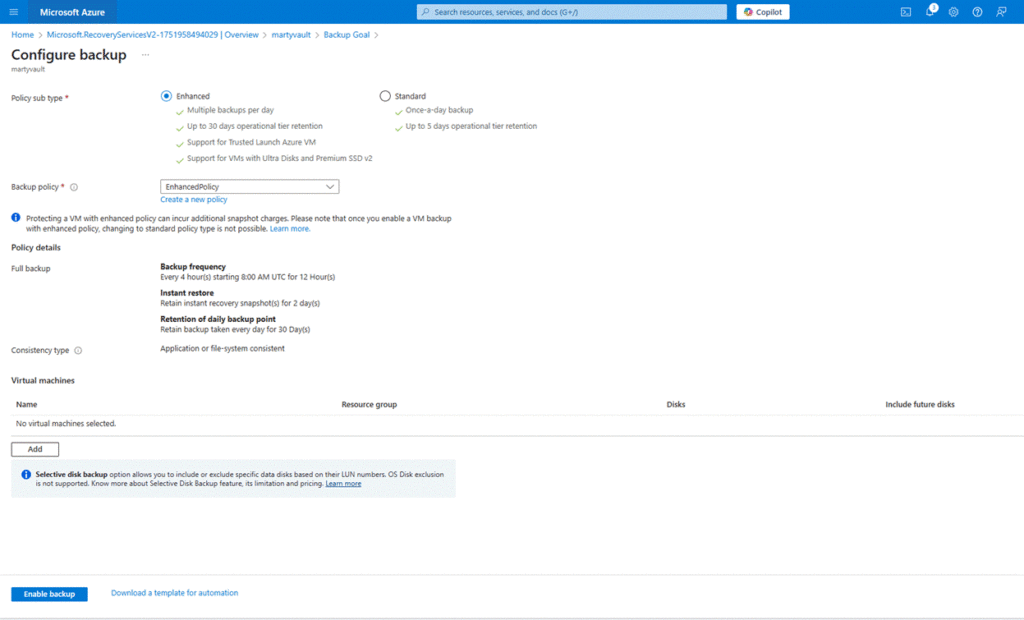
Task: Open the Azure portal hamburger menu
Action: (14, 12)
